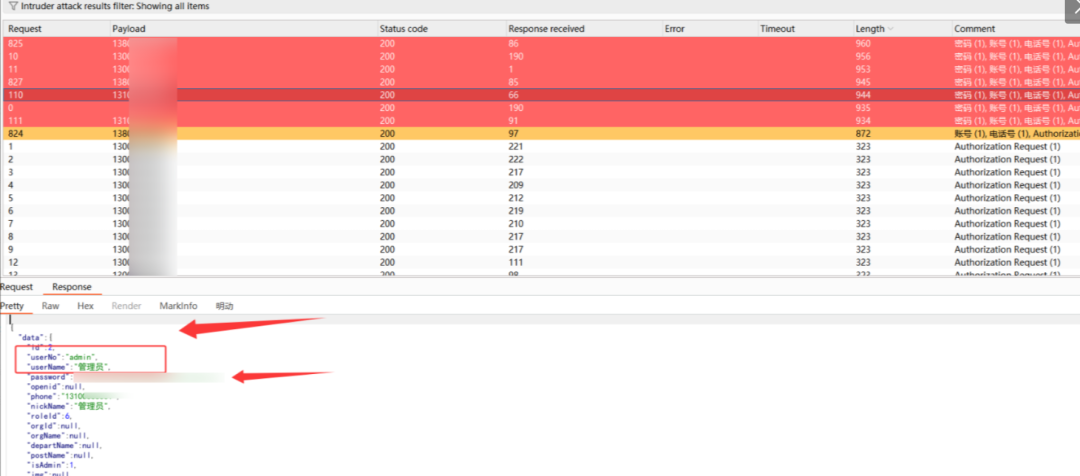
Task: Click the response received value 86
Action: tap(513, 43)
